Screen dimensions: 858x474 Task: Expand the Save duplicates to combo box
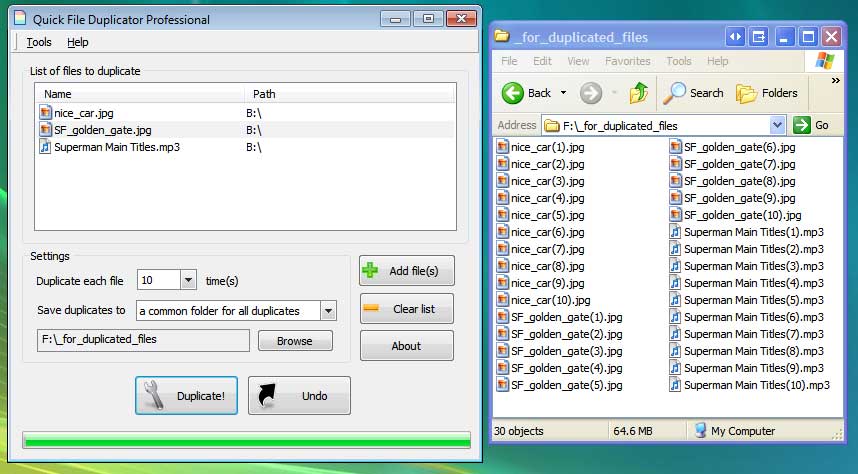(328, 311)
